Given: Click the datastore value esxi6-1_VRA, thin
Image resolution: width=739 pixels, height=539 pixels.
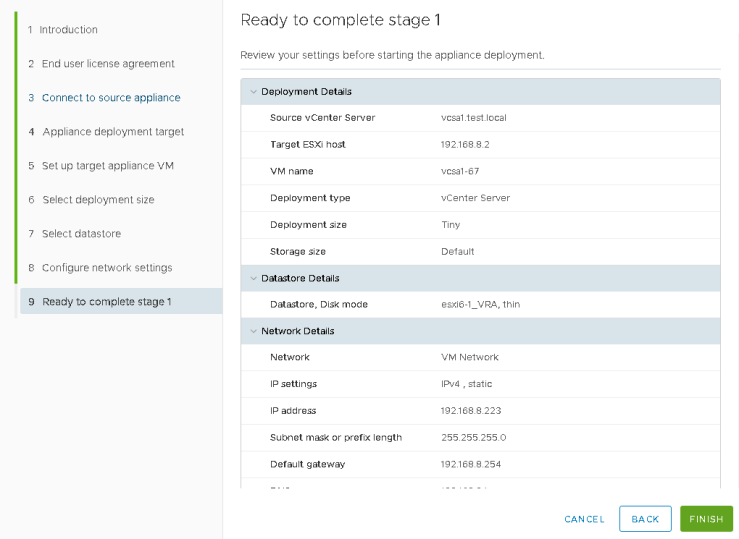Looking at the screenshot, I should (x=480, y=305).
